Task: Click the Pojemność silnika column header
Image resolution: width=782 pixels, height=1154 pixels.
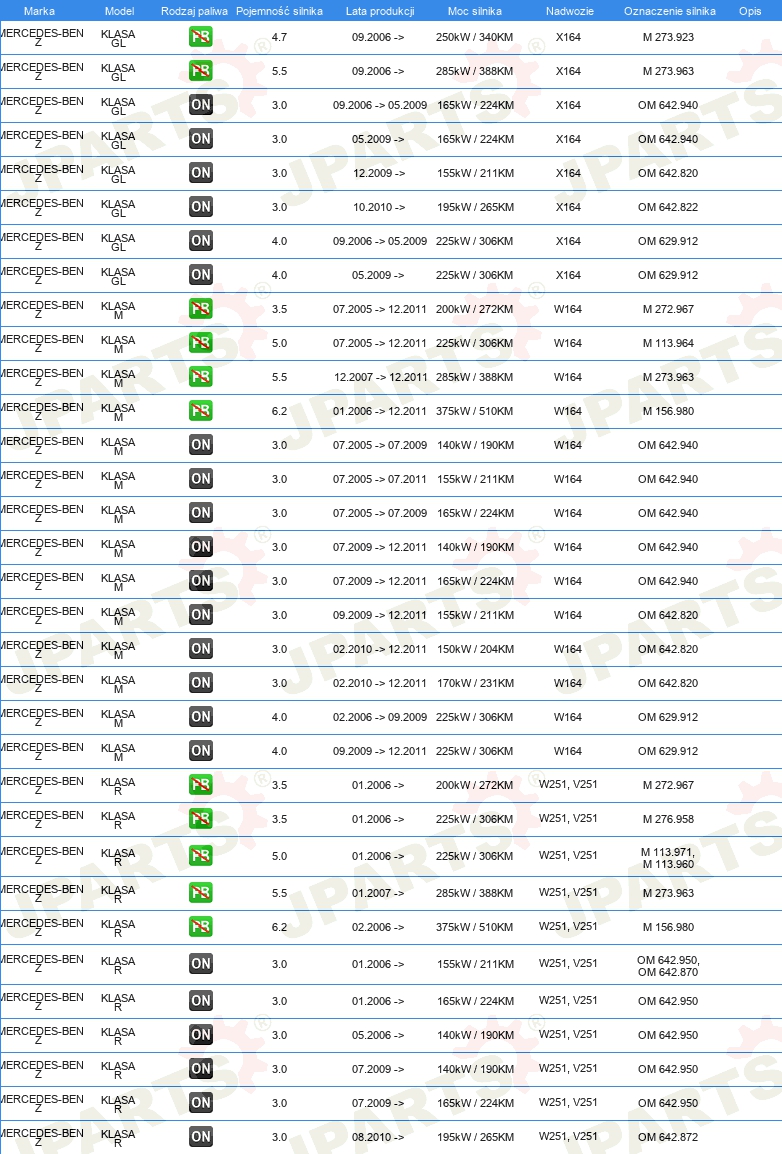Action: [280, 11]
